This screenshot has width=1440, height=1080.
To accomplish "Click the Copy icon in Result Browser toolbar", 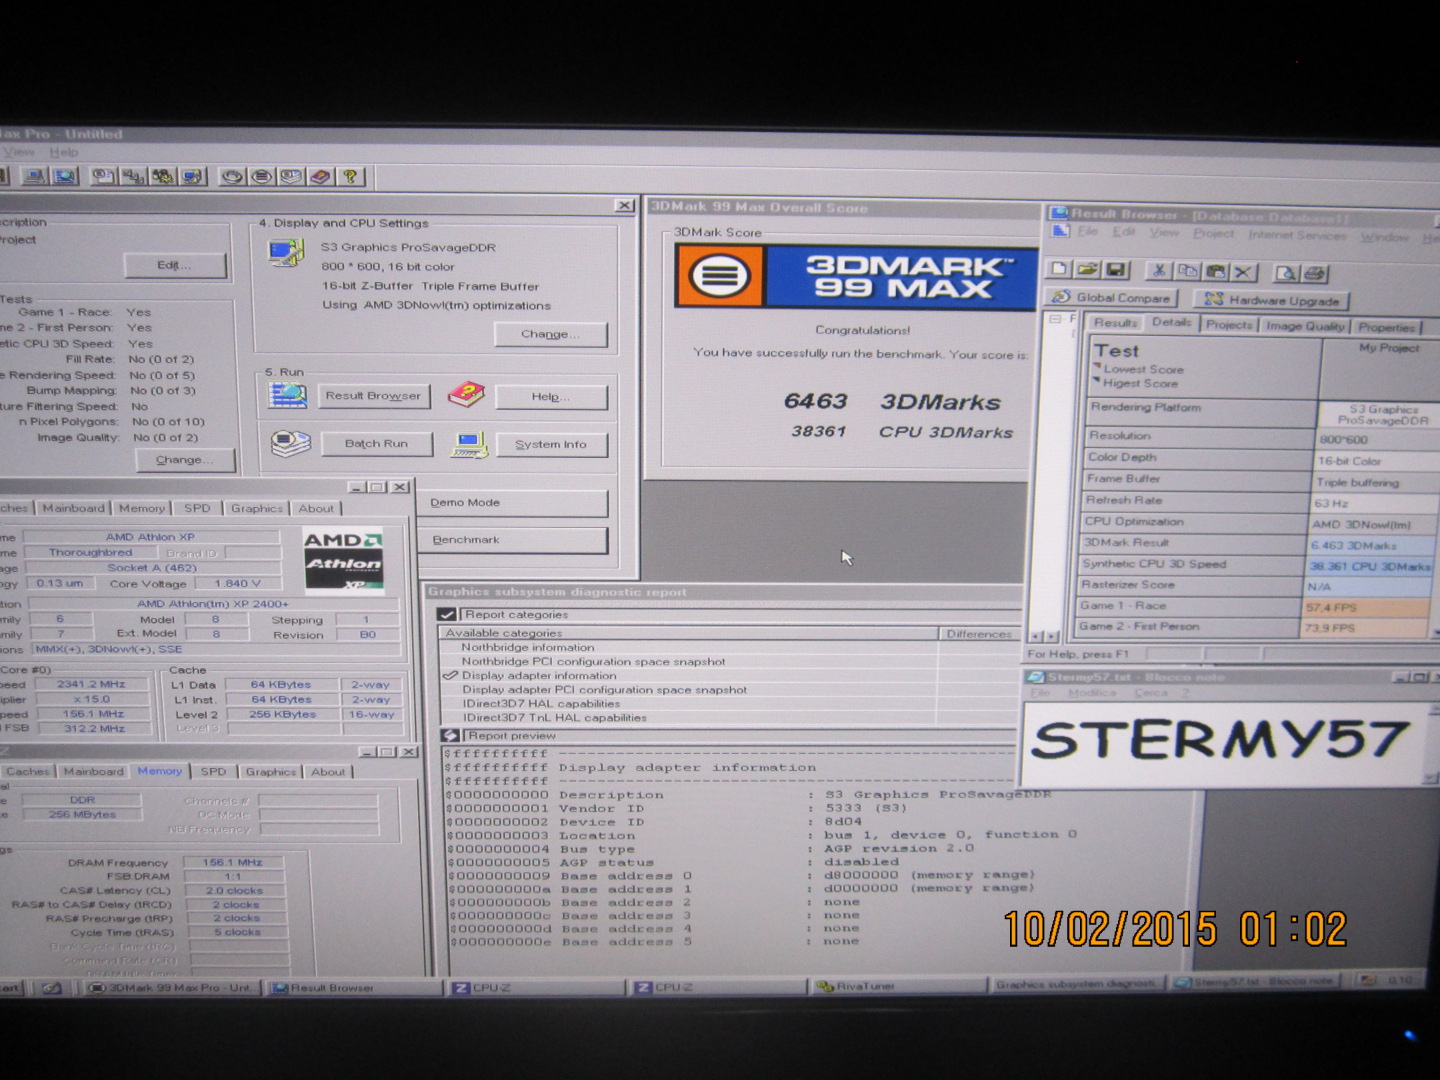I will coord(1187,271).
